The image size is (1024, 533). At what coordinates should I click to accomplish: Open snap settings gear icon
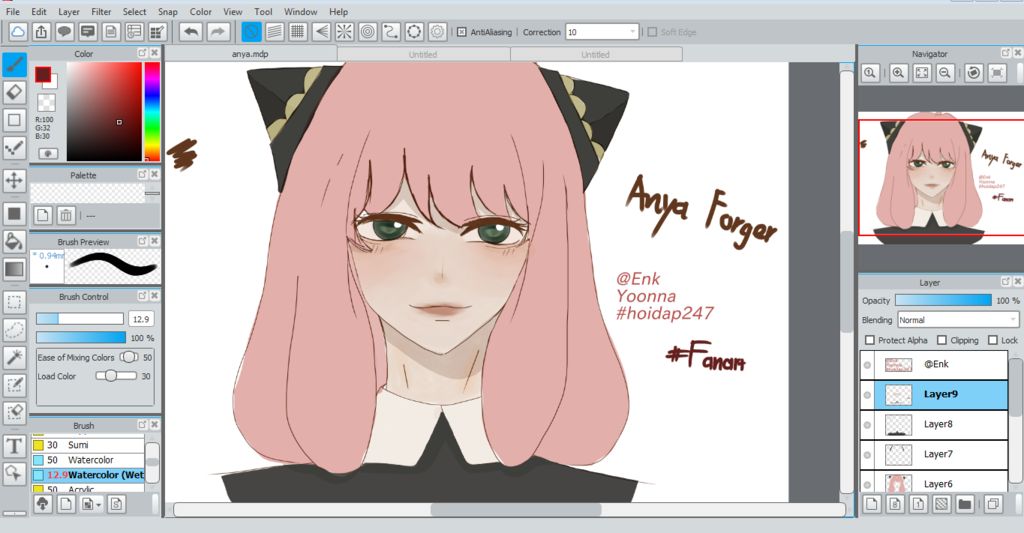pos(438,31)
